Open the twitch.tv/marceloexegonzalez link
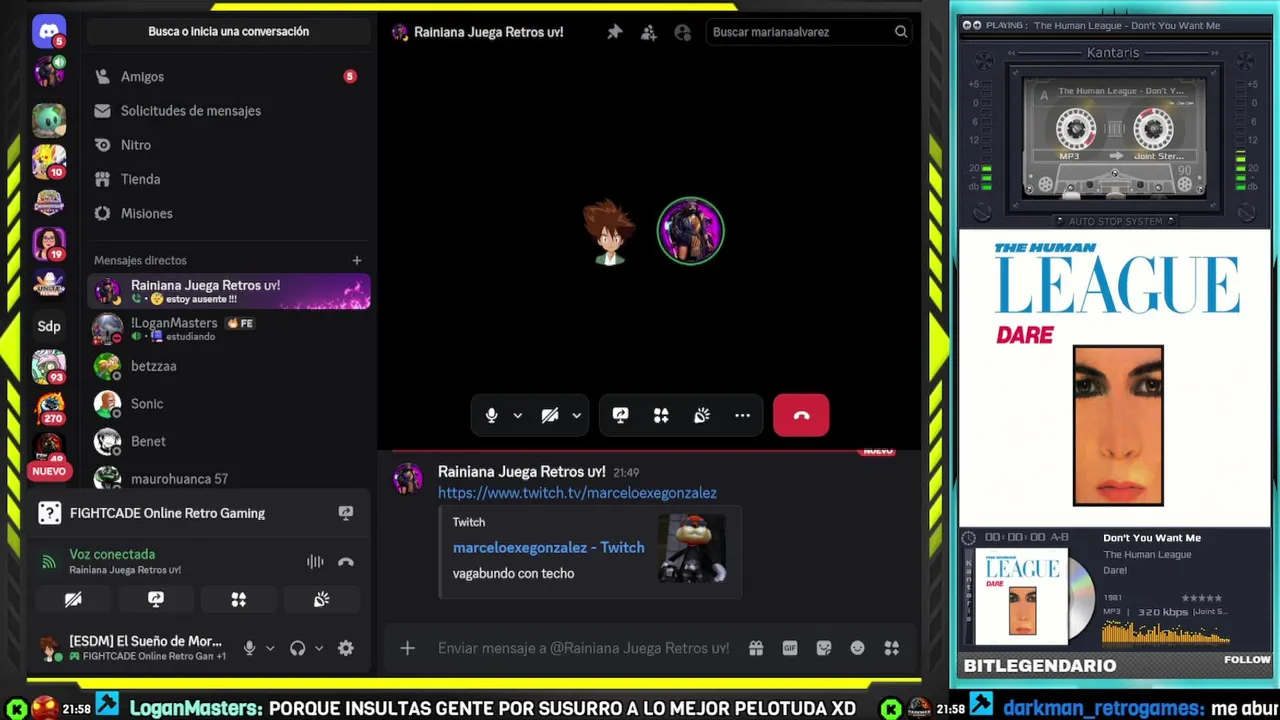The width and height of the screenshot is (1280, 720). [577, 493]
